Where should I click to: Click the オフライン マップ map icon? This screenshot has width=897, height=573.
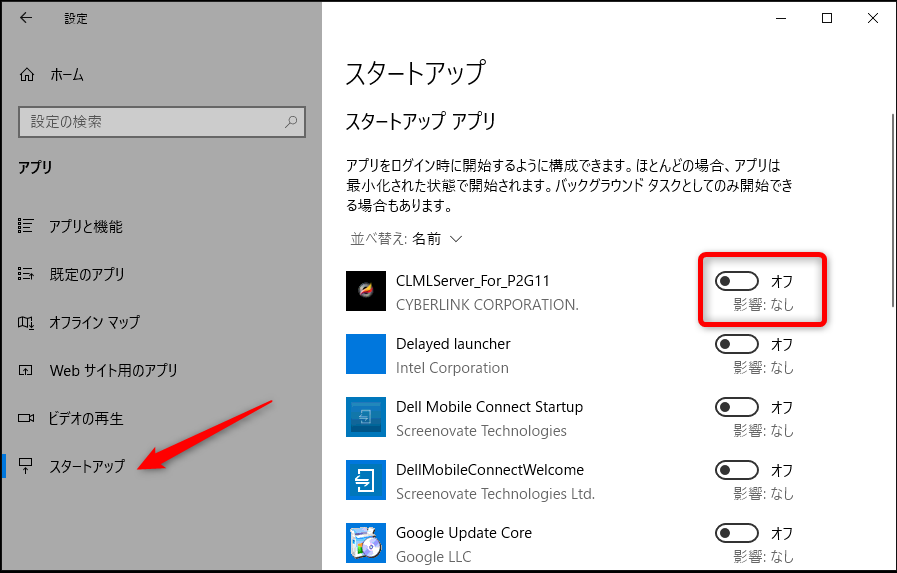(26, 323)
